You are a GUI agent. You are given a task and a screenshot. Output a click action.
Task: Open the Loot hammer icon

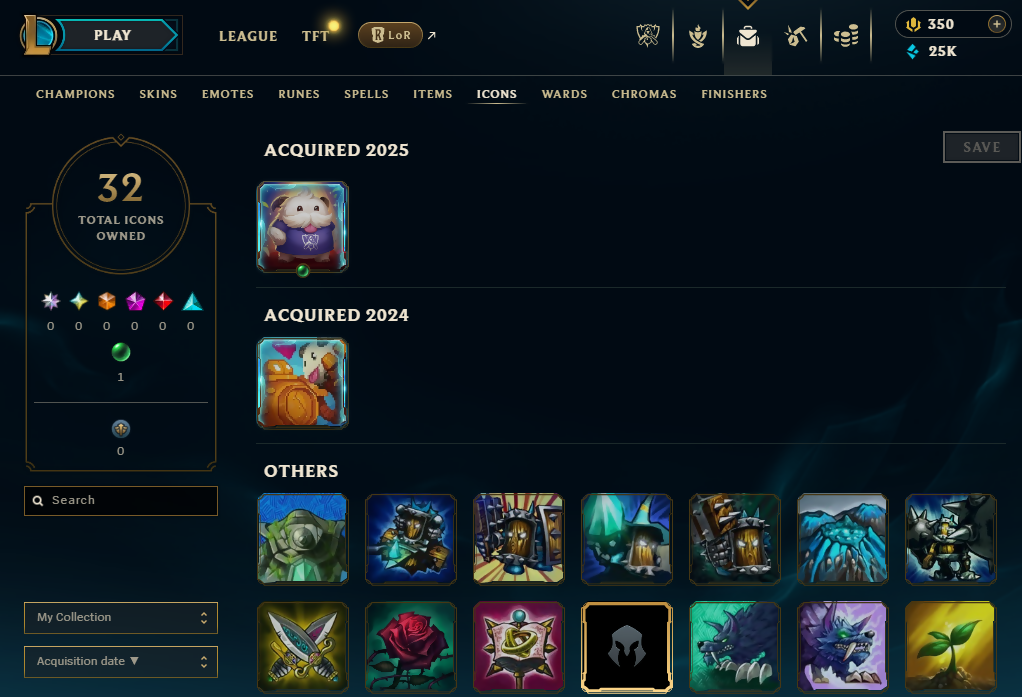tap(795, 36)
